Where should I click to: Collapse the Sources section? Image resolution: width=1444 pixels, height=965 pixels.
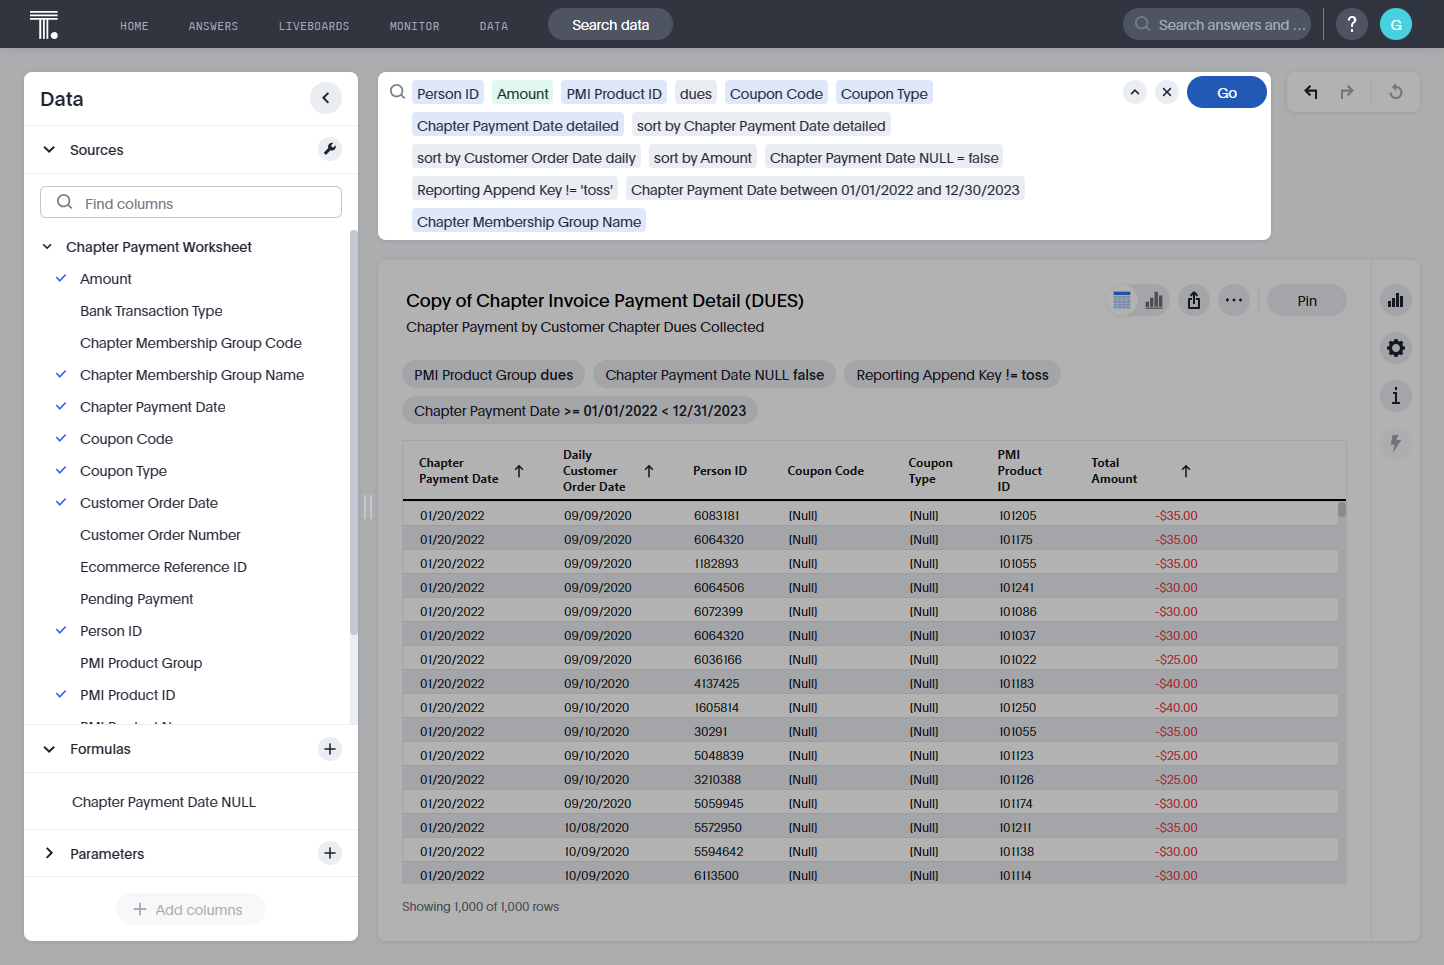49,149
